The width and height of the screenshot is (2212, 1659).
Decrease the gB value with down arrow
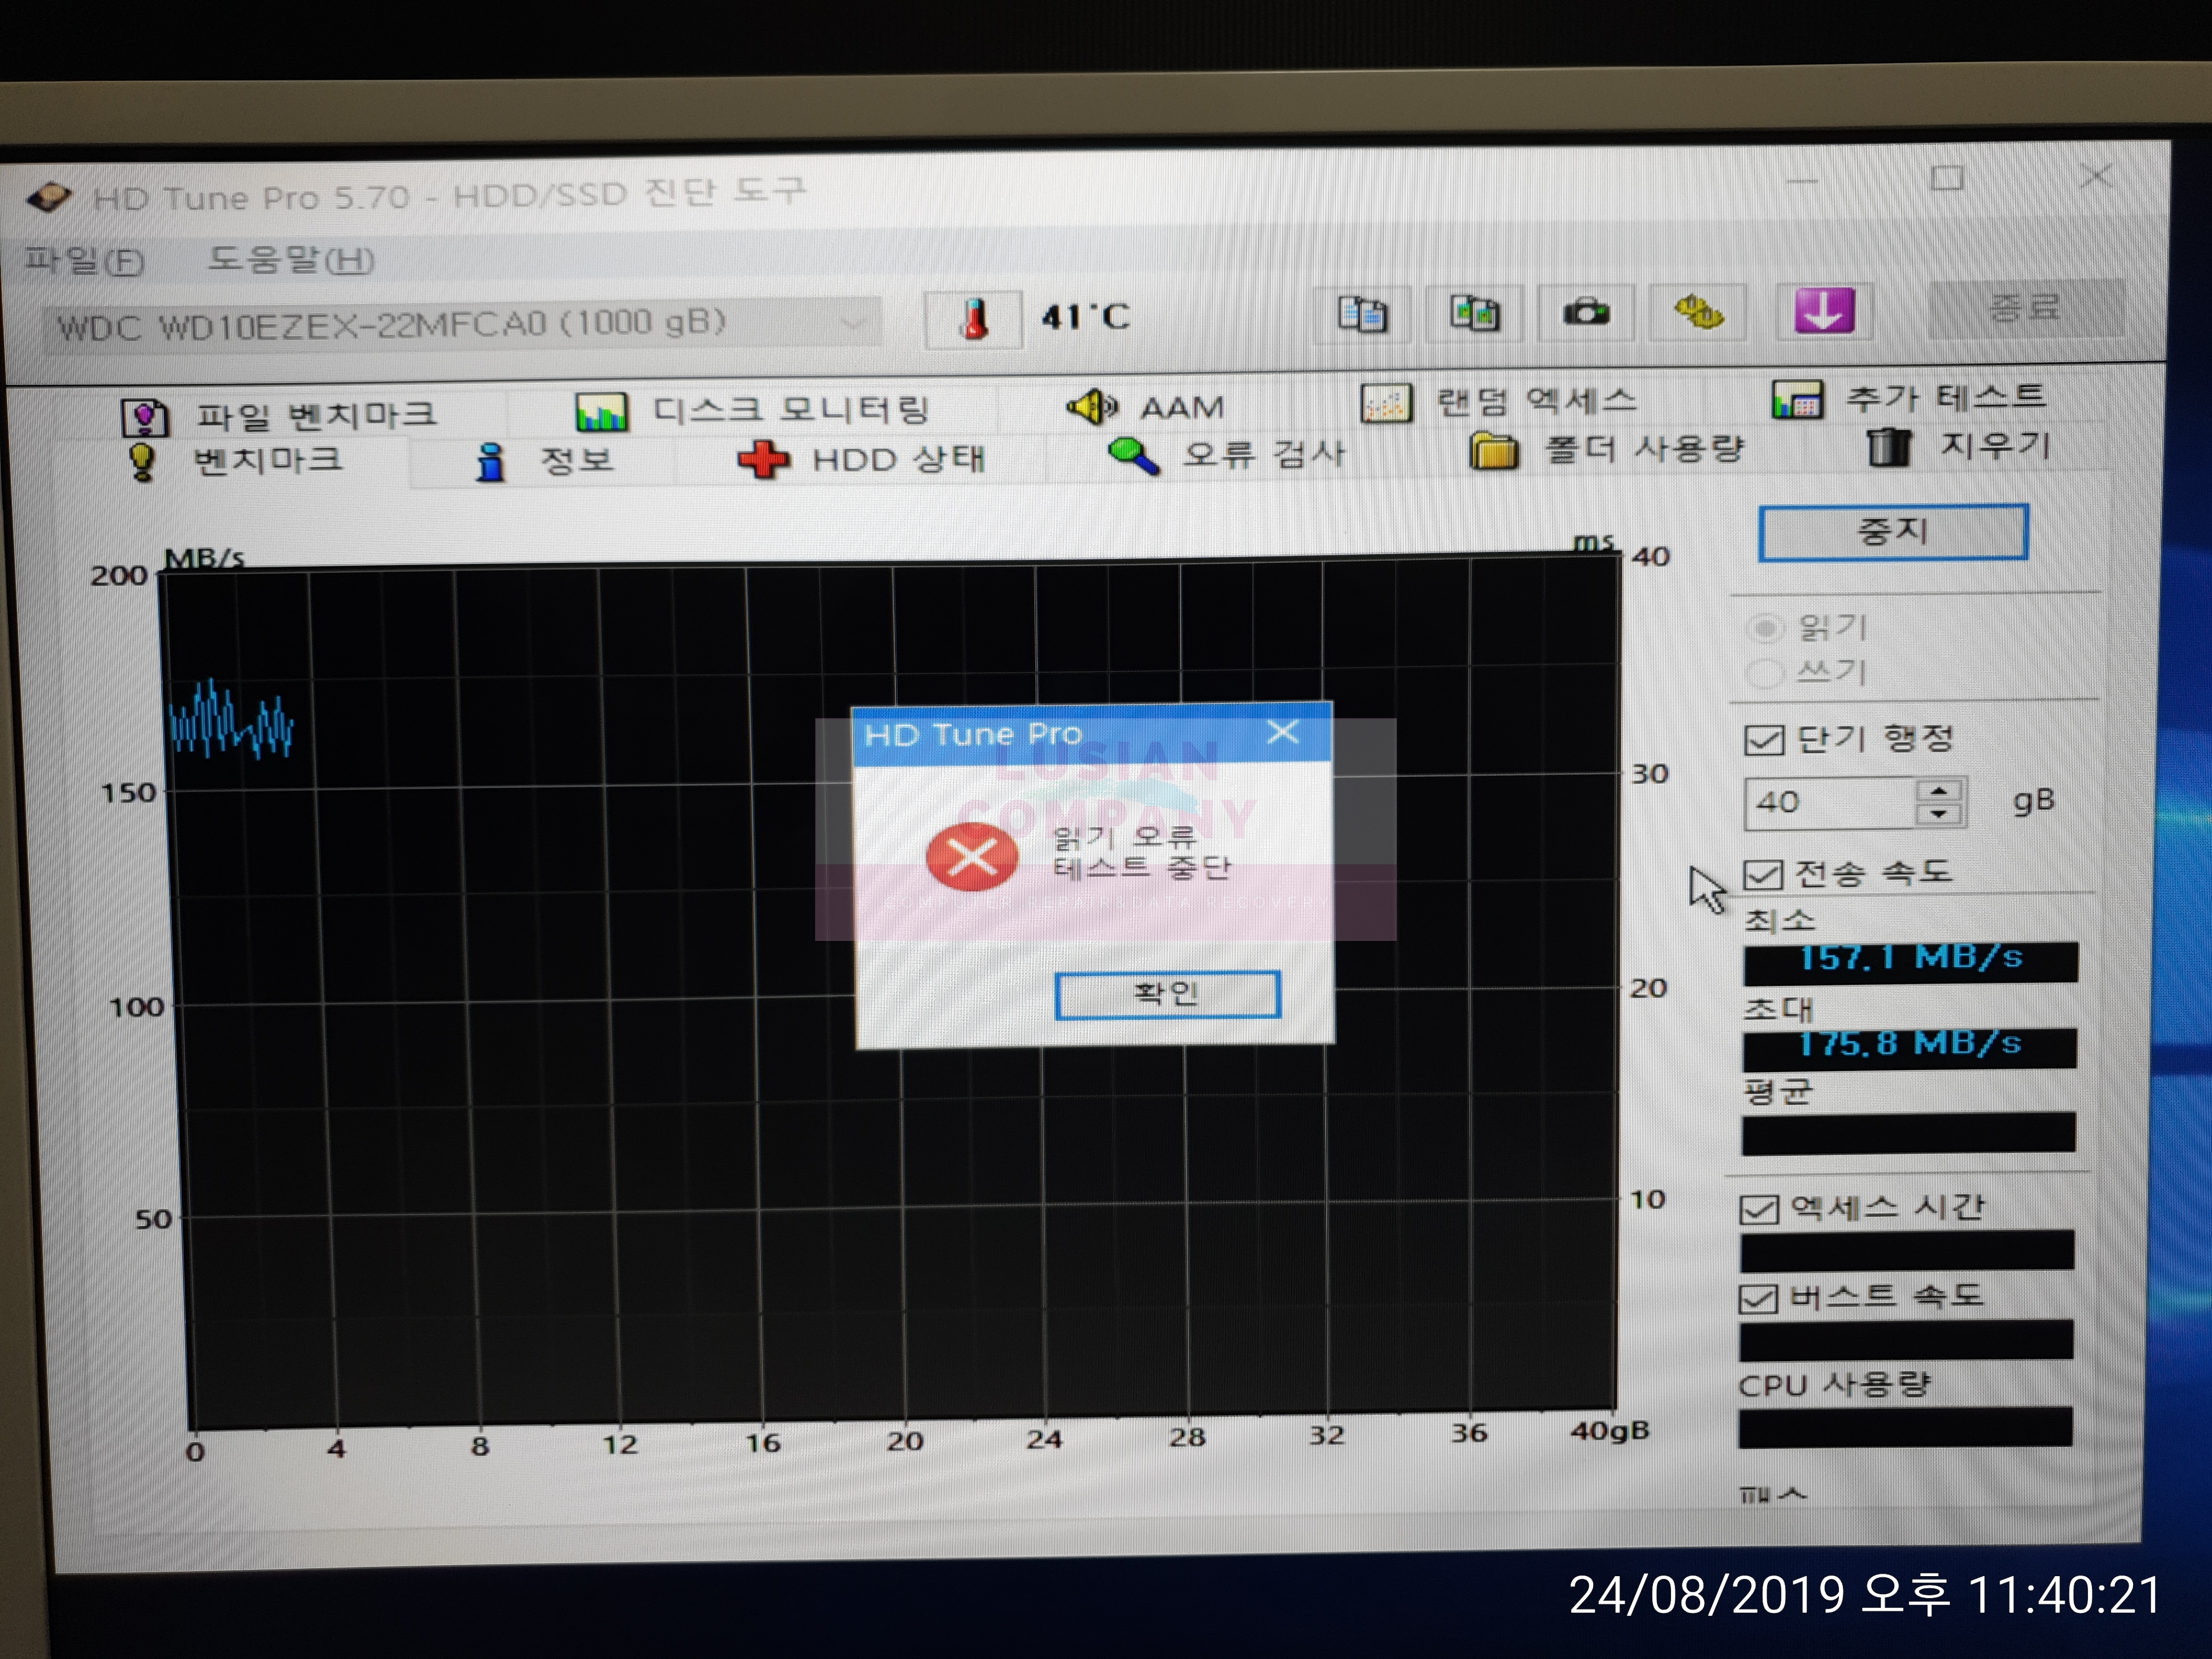coord(1939,813)
